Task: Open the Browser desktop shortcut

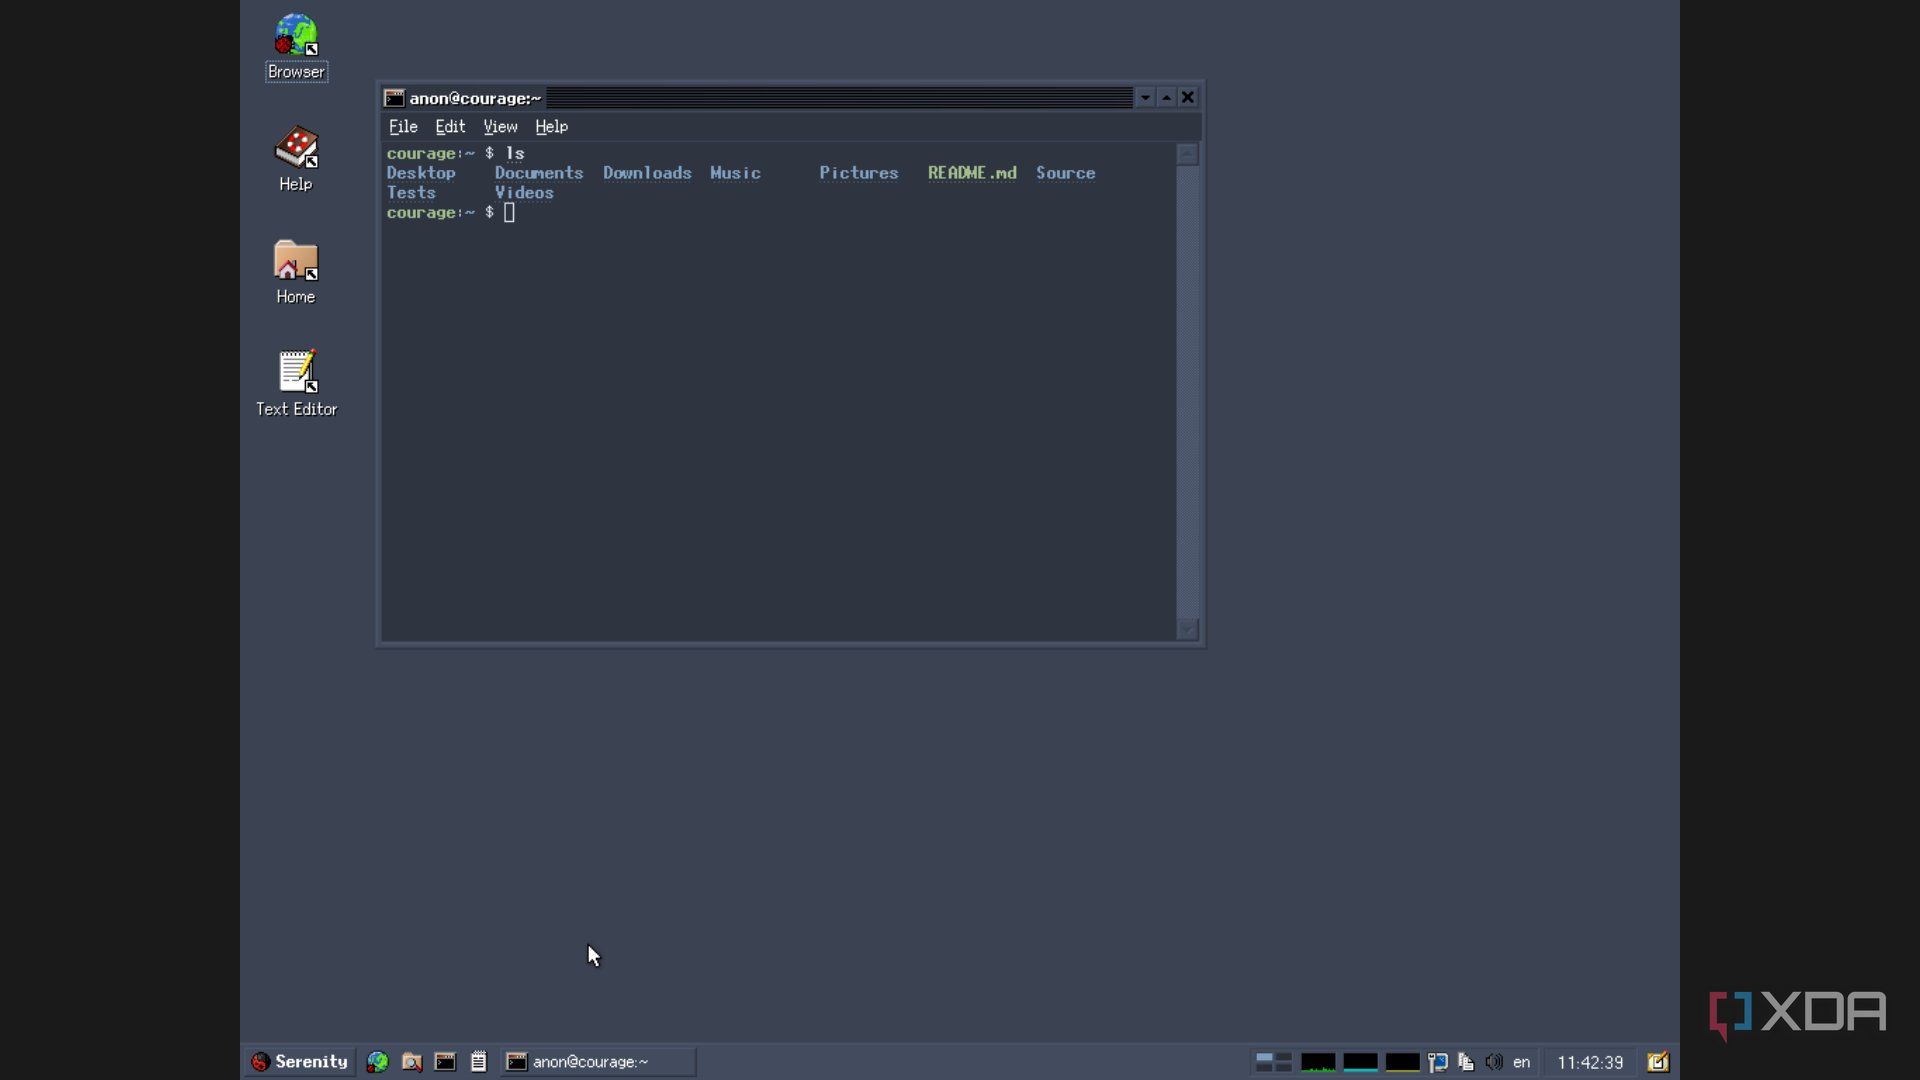Action: tap(296, 46)
